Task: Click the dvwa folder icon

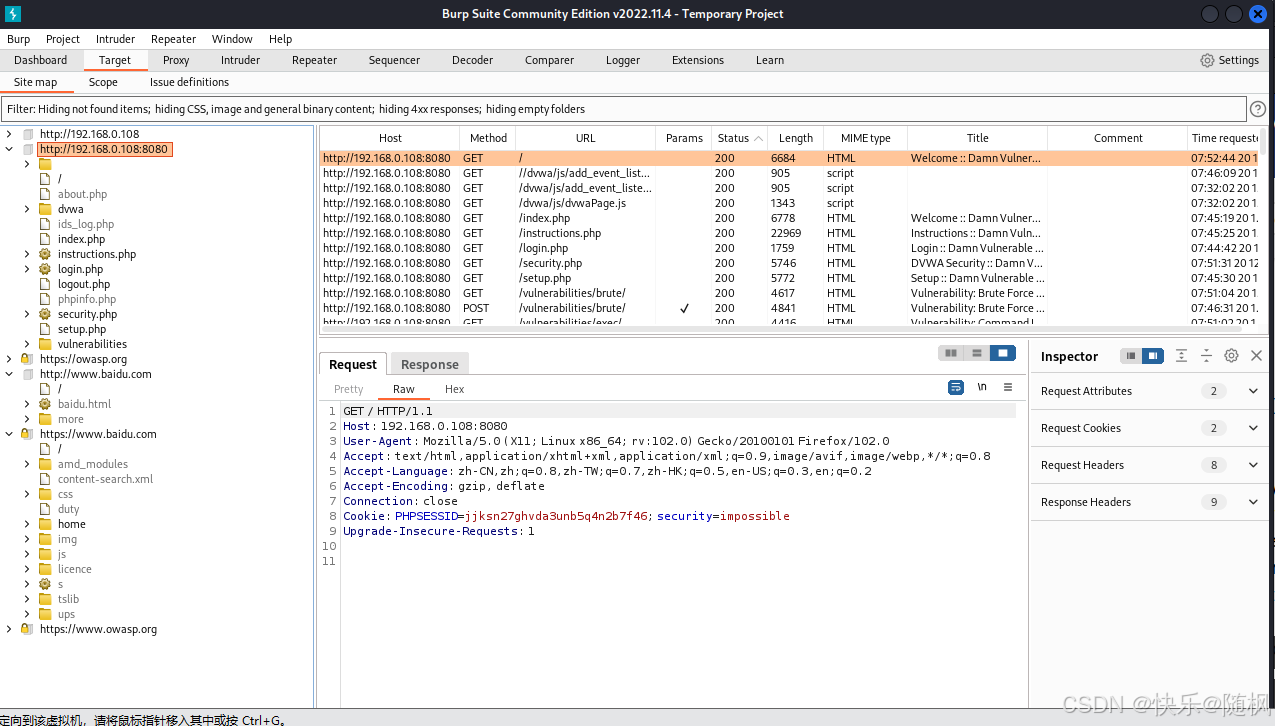Action: click(x=45, y=209)
